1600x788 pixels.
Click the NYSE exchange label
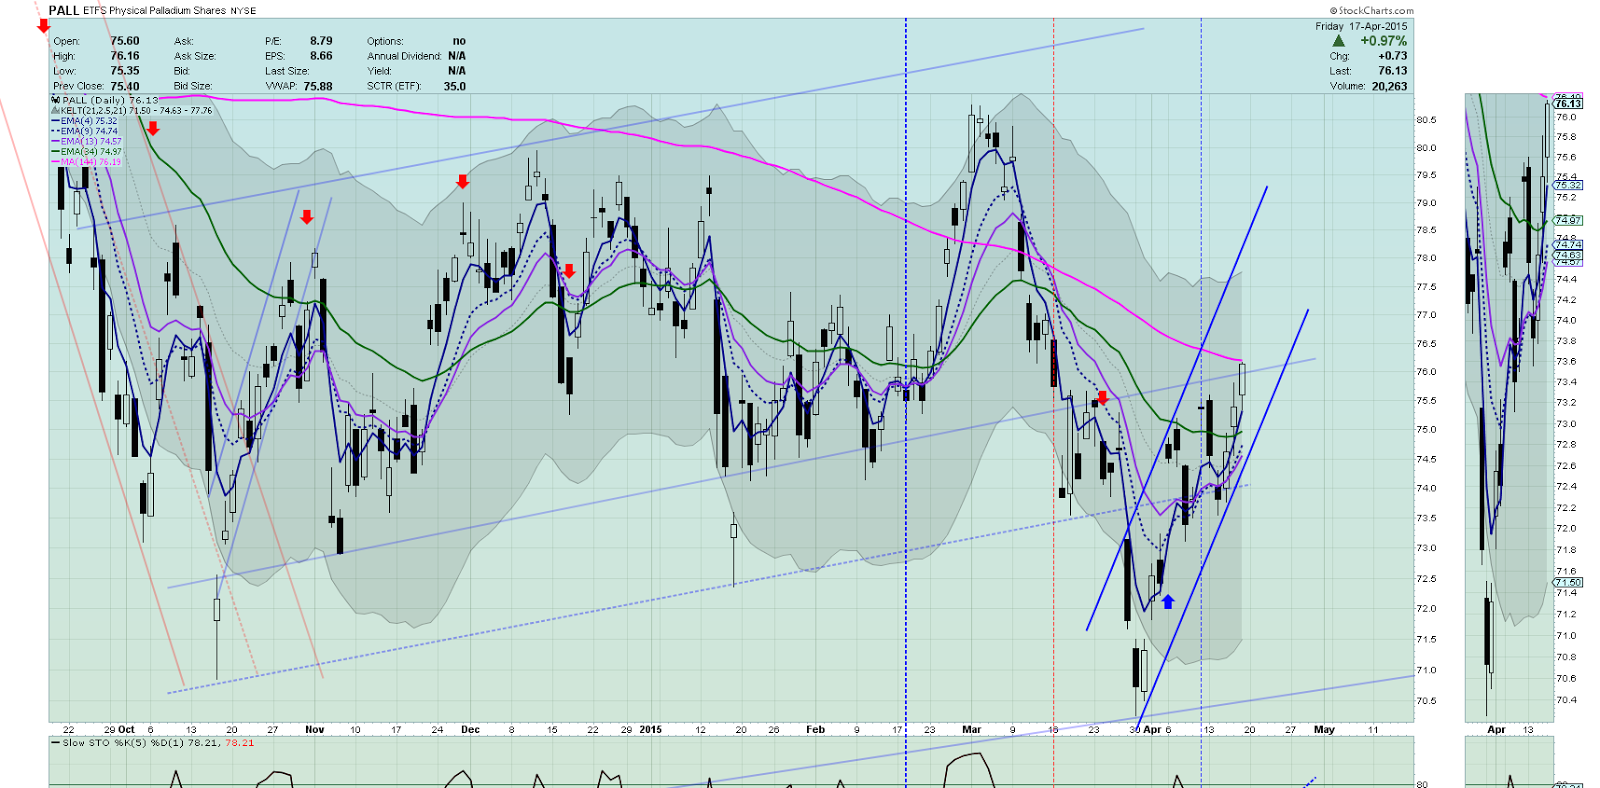(x=243, y=11)
